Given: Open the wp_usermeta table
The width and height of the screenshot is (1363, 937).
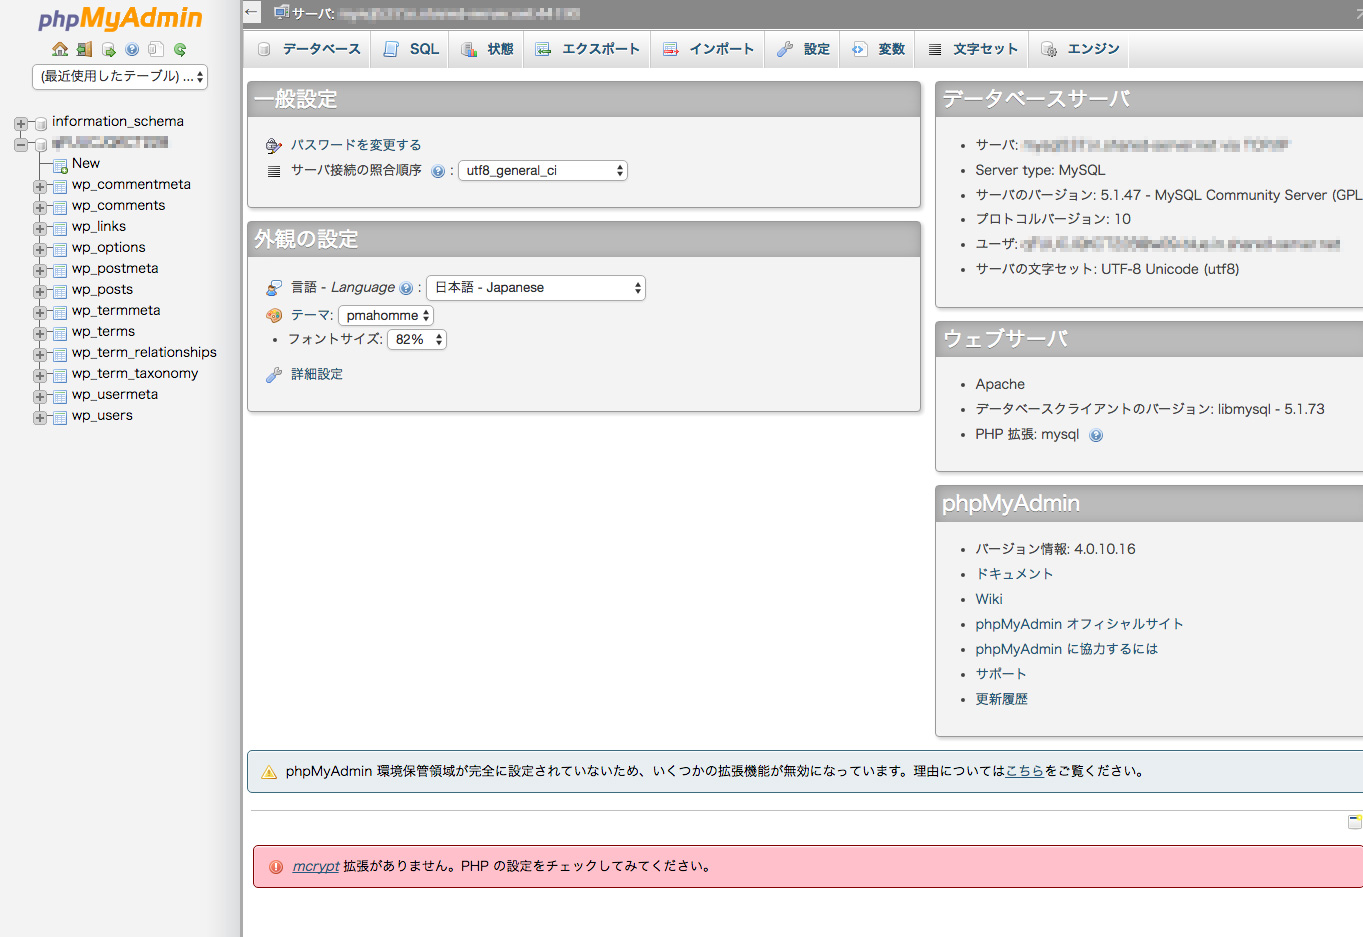Looking at the screenshot, I should [115, 394].
